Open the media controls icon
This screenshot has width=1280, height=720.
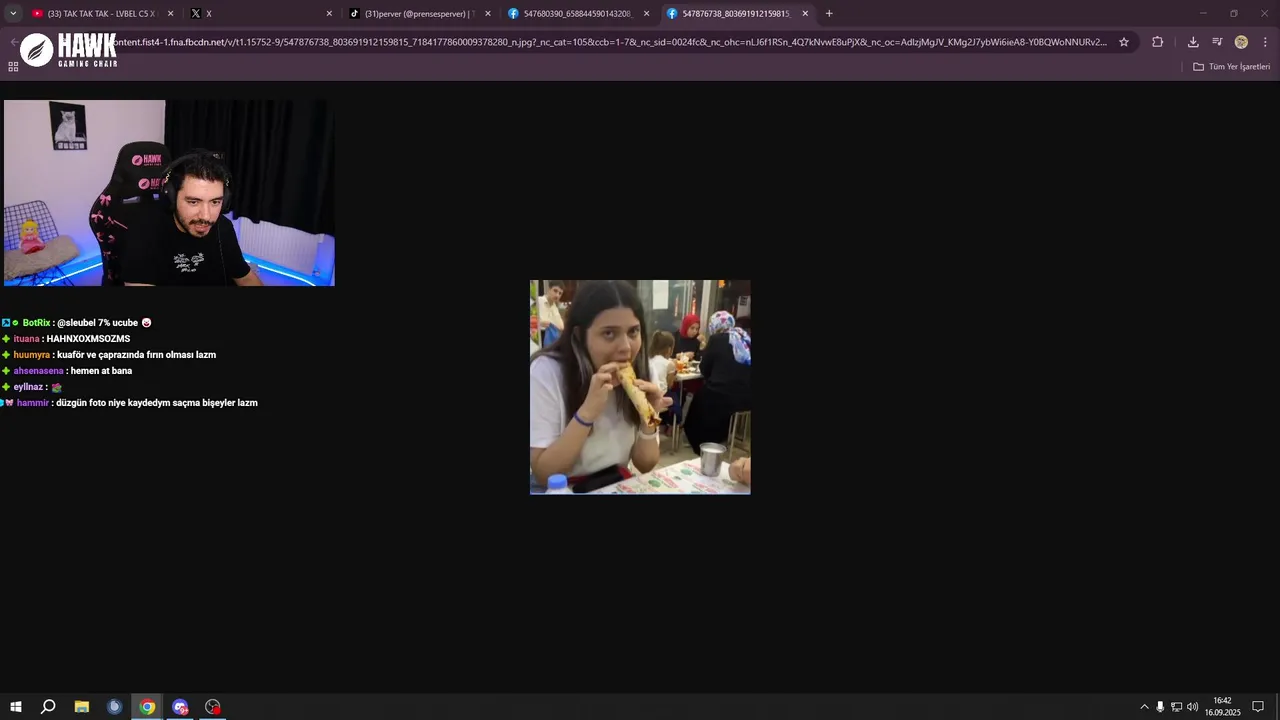pos(1217,42)
